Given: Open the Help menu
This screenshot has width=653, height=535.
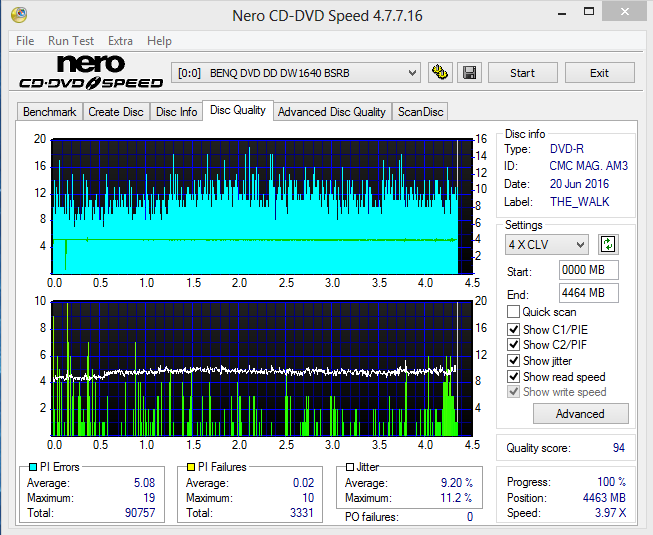Looking at the screenshot, I should 159,41.
